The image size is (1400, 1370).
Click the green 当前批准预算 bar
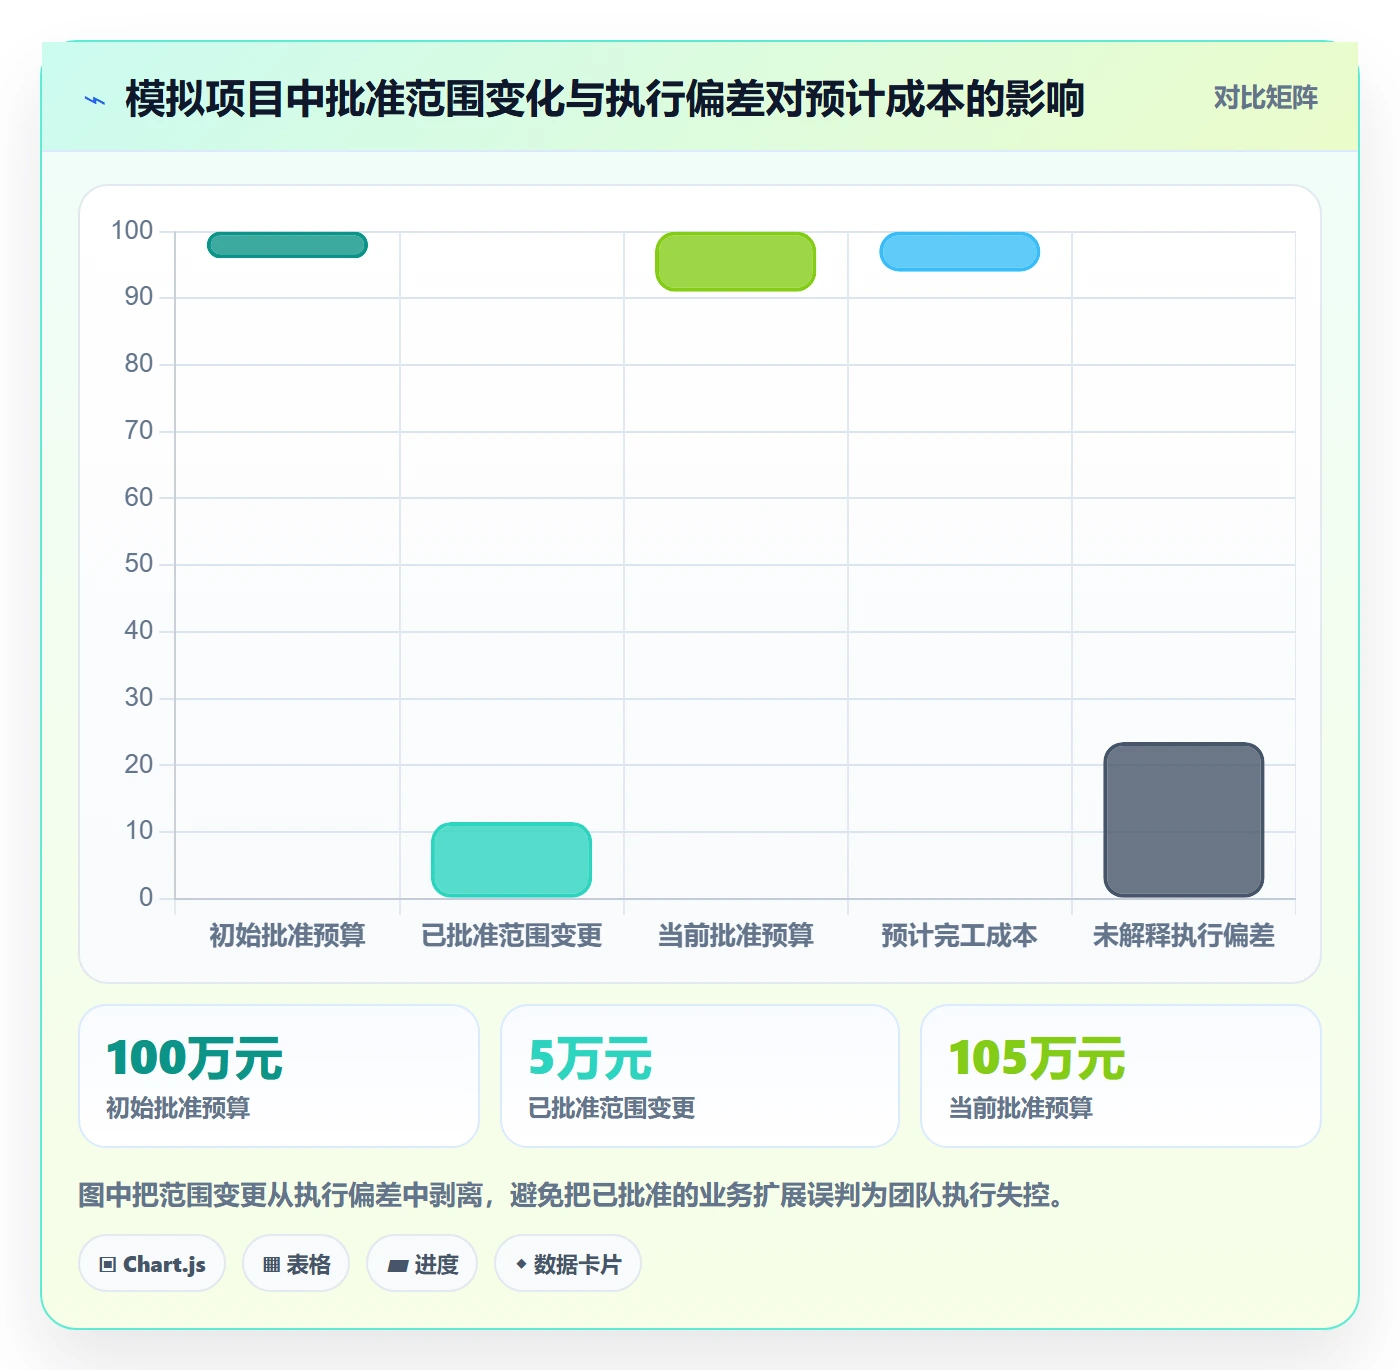tap(735, 262)
